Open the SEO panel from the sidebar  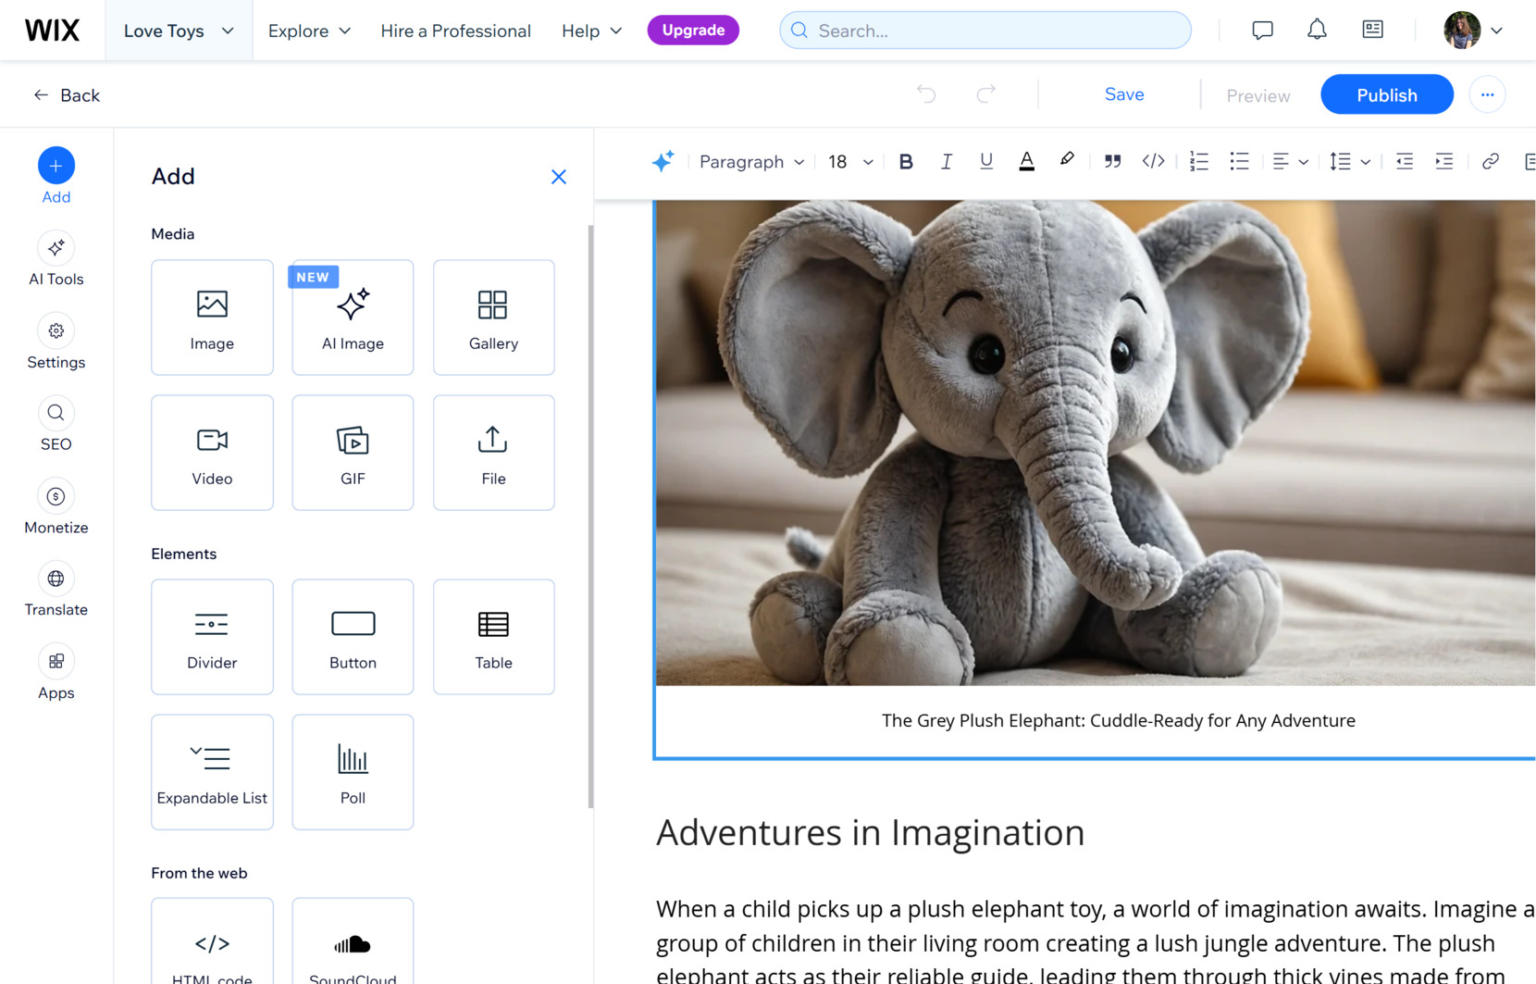pyautogui.click(x=55, y=423)
